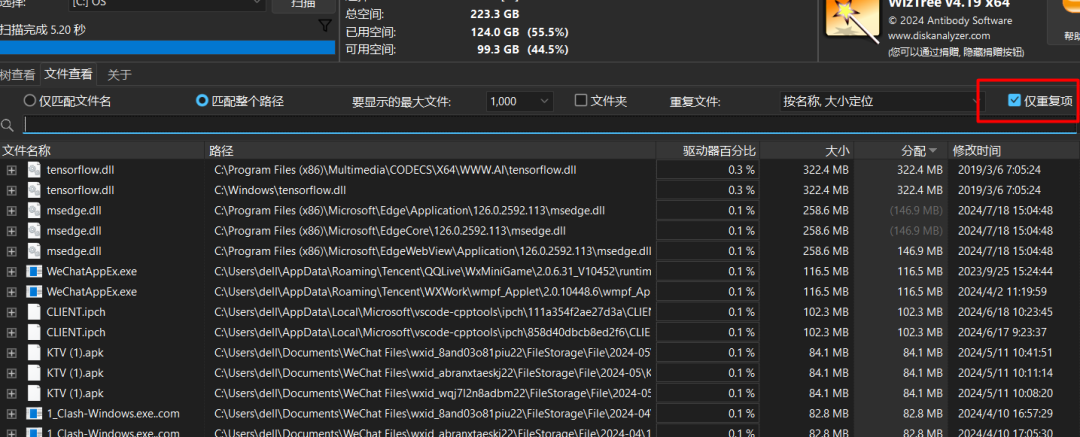Click the funnel filter icon
This screenshot has height=437, width=1080.
325,26
